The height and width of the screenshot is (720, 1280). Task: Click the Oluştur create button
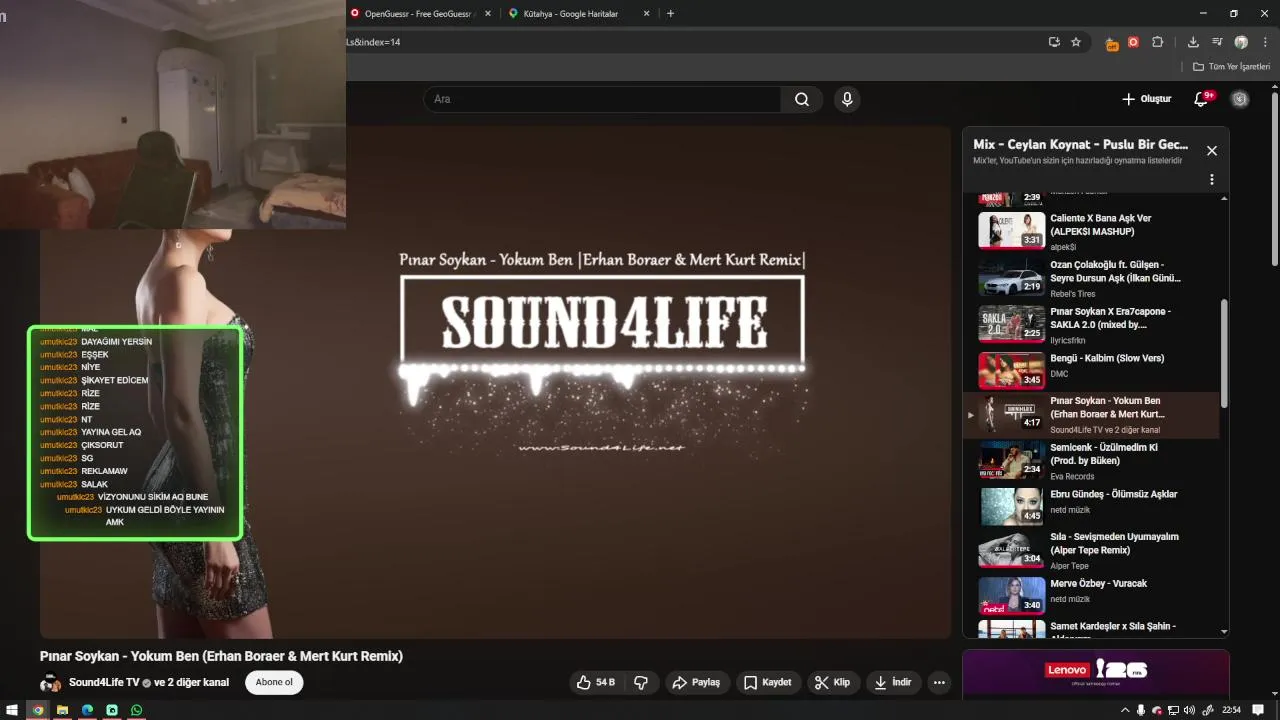(x=1146, y=99)
